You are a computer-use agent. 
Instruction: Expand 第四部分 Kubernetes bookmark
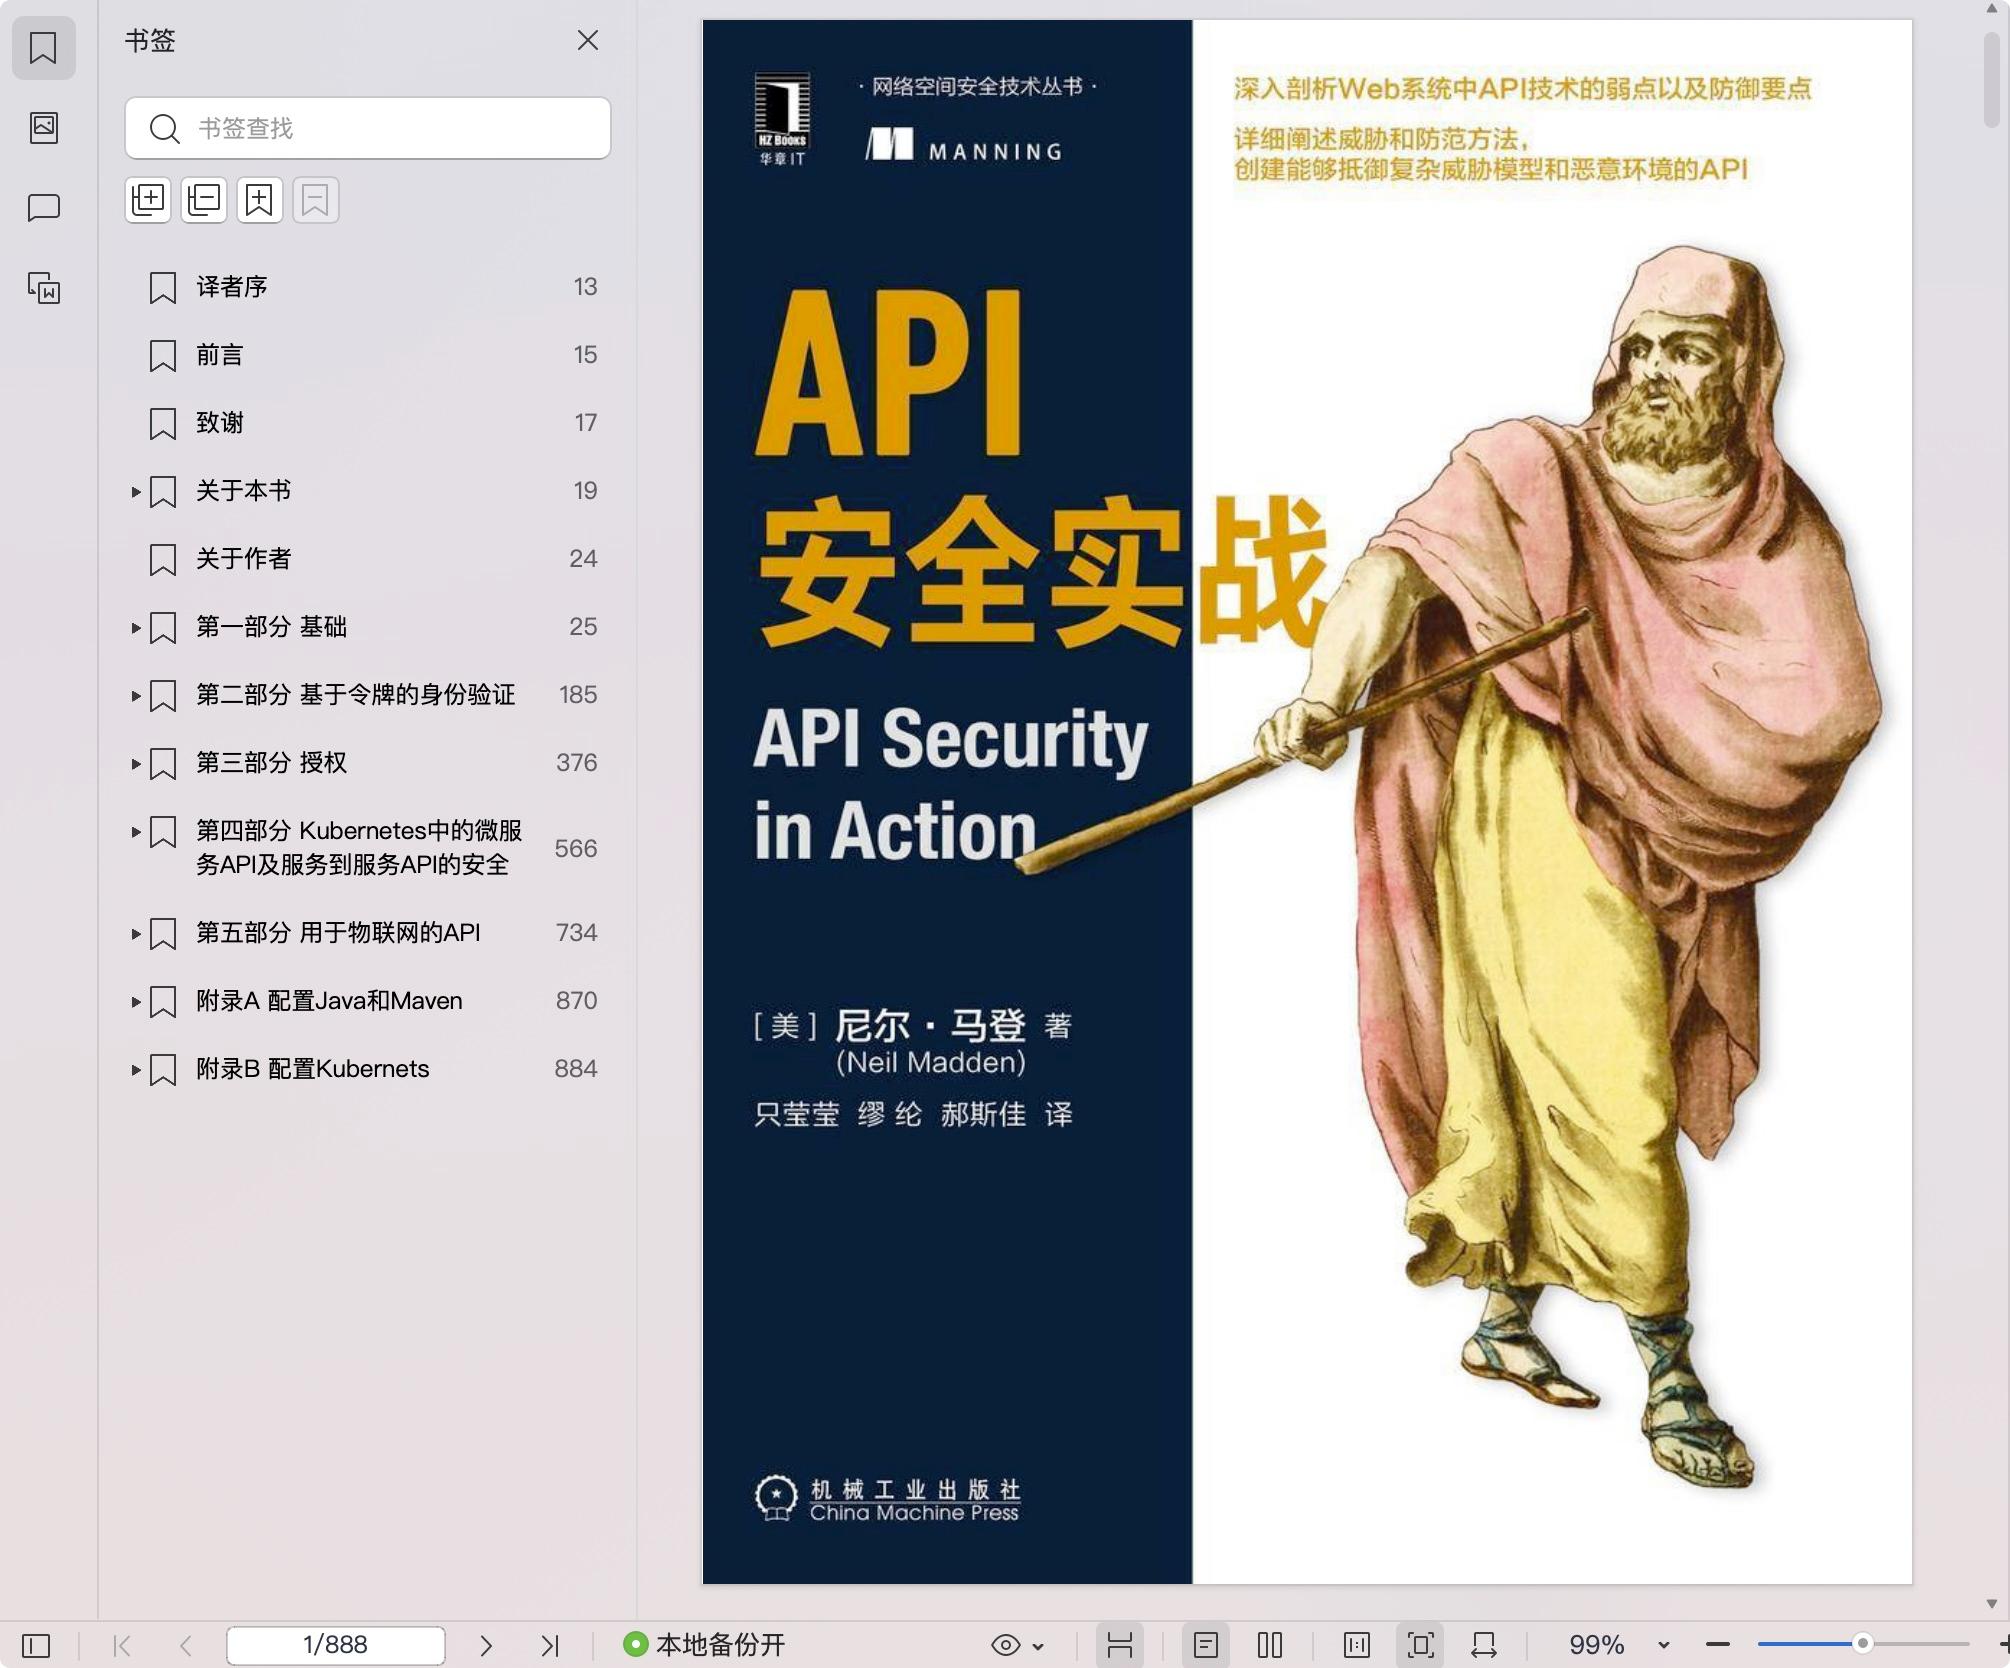[x=136, y=832]
